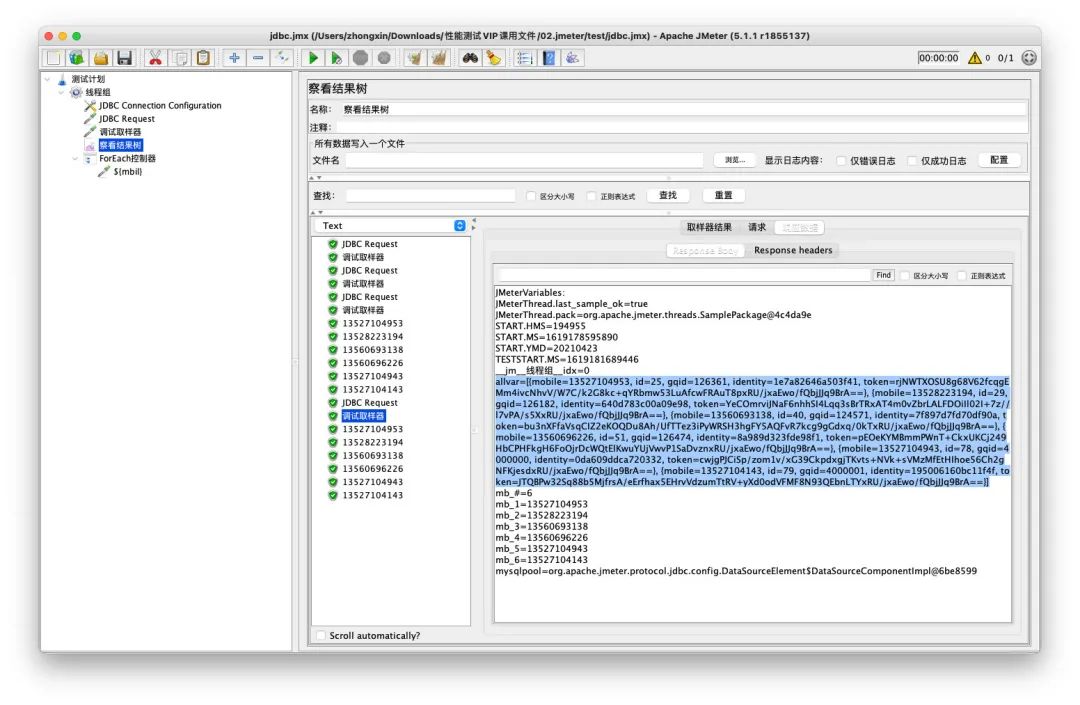Click the Shutdown test icon
Screen dimensions: 1080x705
click(x=384, y=58)
